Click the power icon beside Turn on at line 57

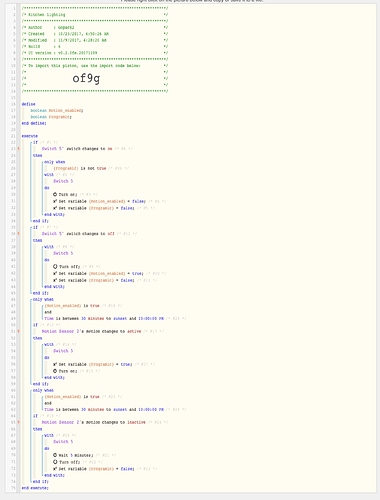point(55,371)
